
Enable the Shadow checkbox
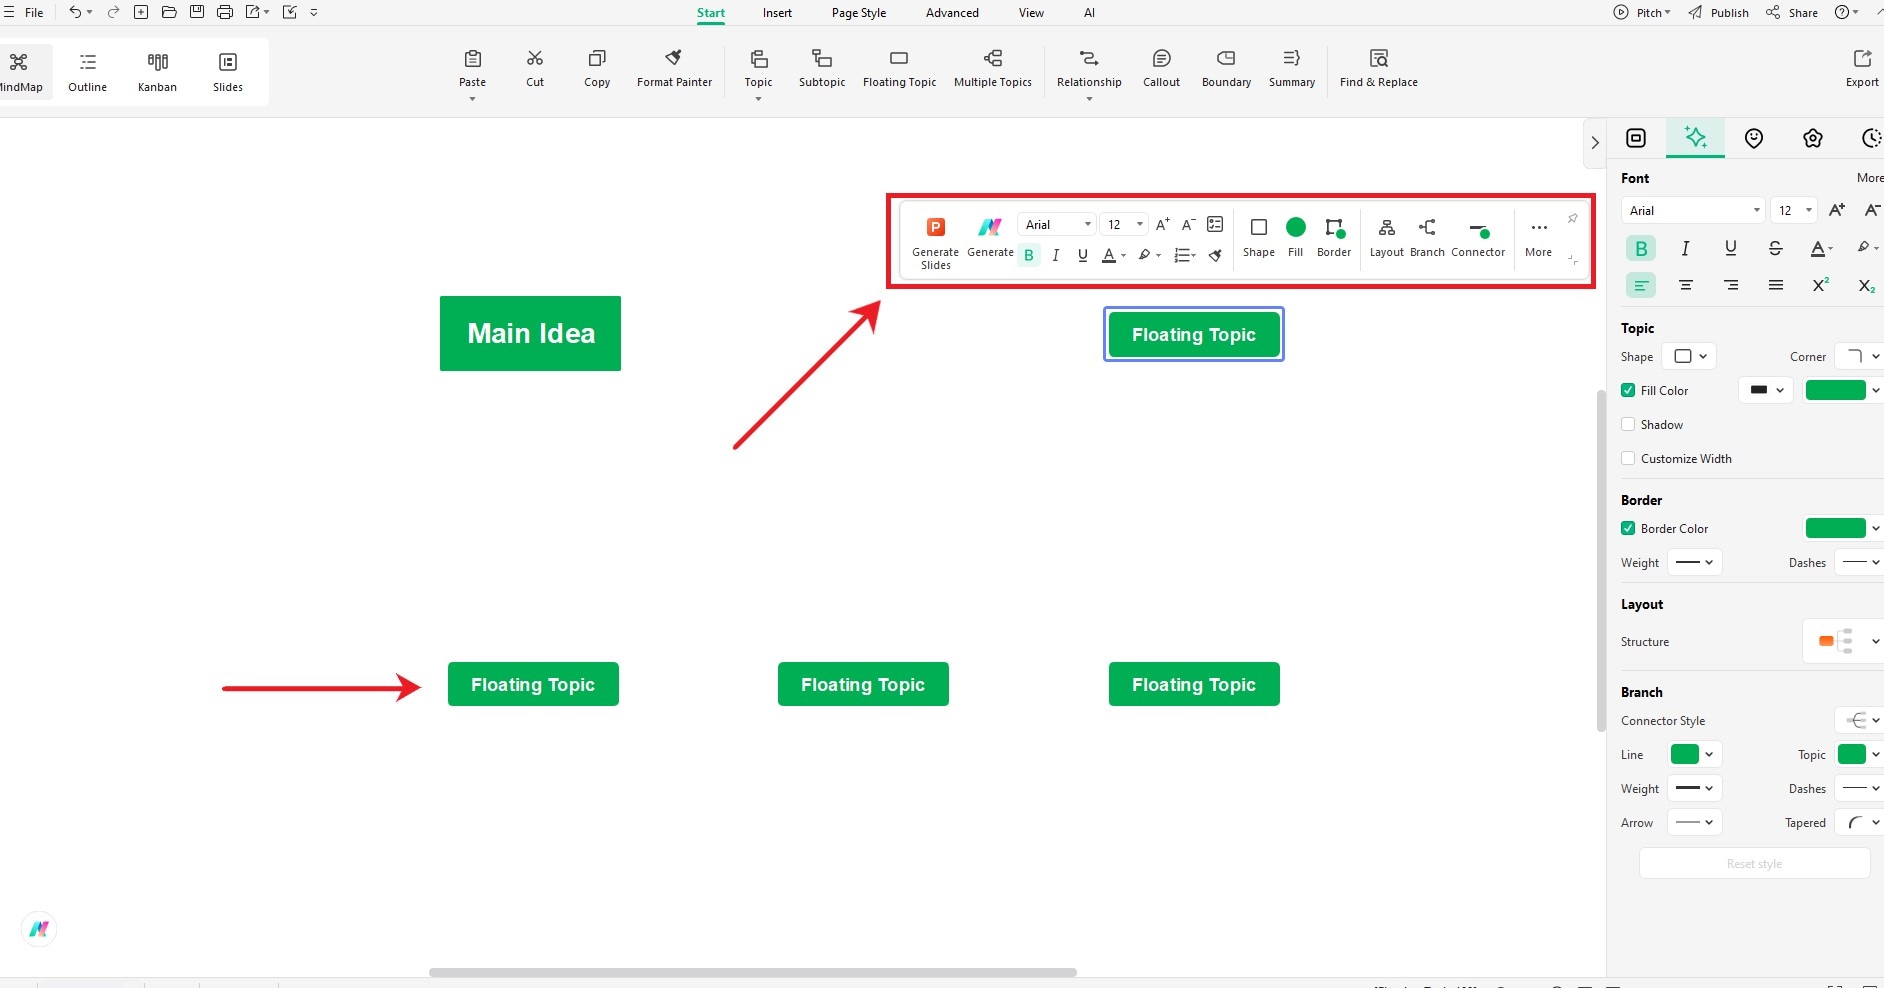tap(1628, 424)
